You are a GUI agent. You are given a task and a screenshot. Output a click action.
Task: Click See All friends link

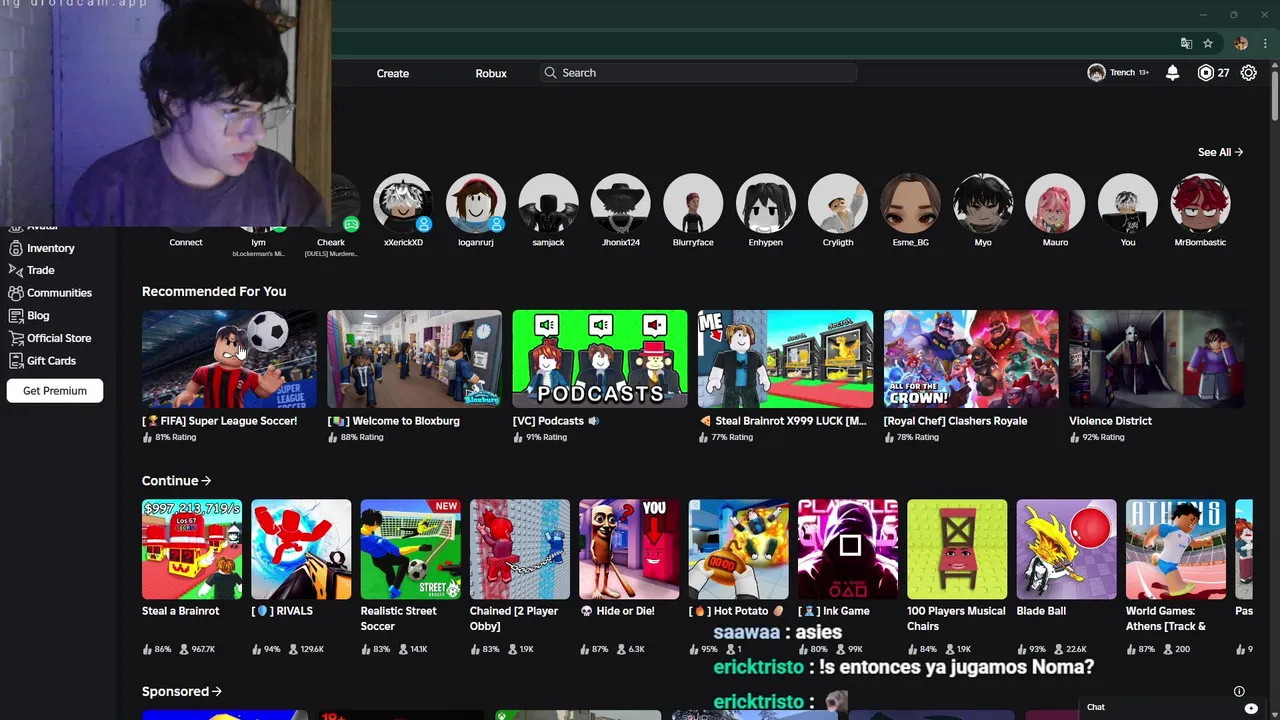(x=1220, y=152)
